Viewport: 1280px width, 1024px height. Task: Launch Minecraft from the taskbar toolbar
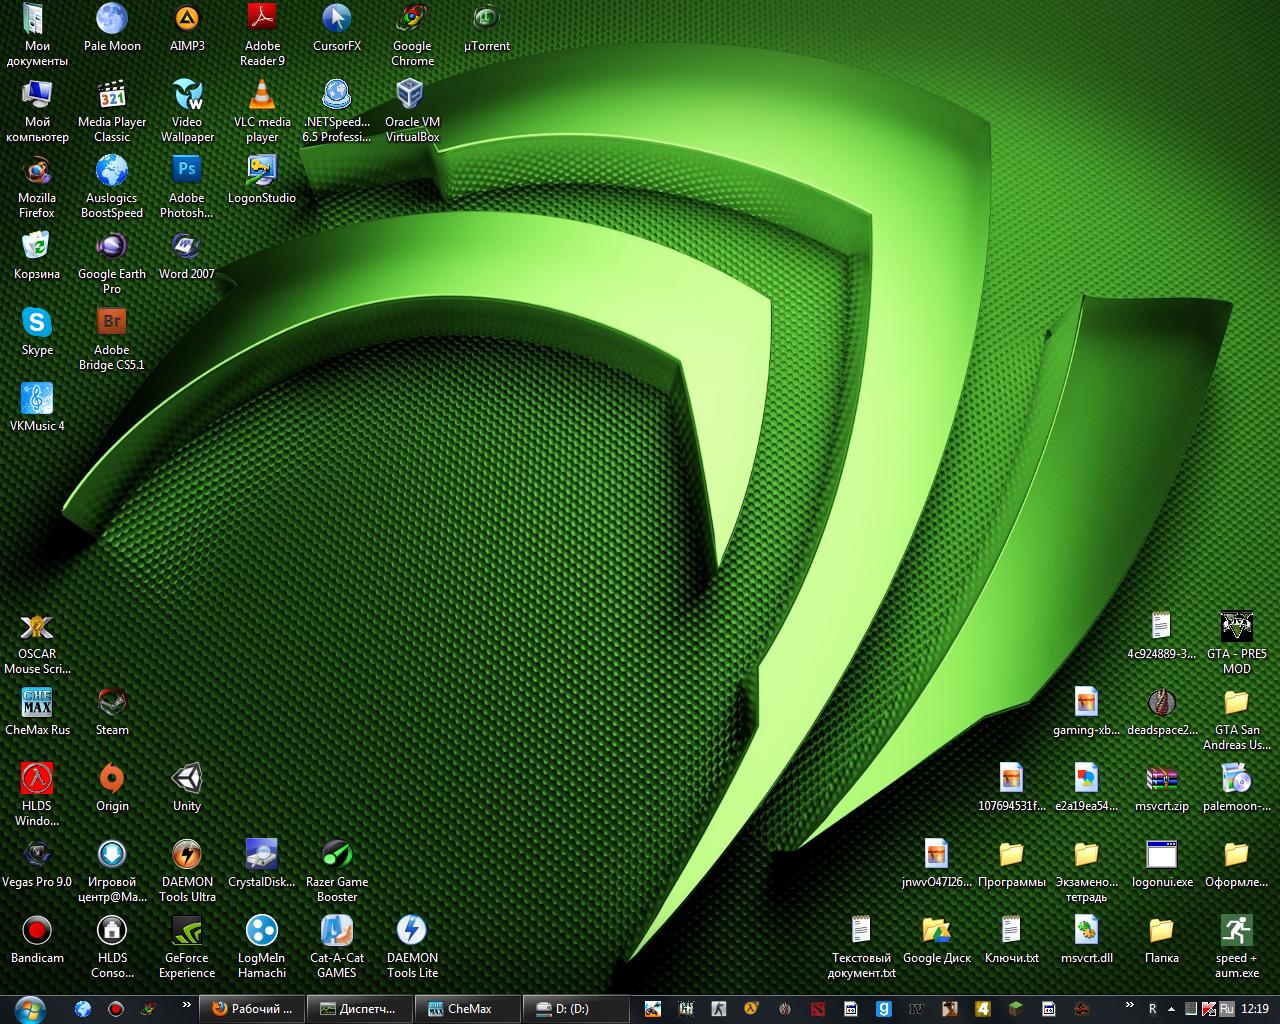(x=1016, y=1009)
